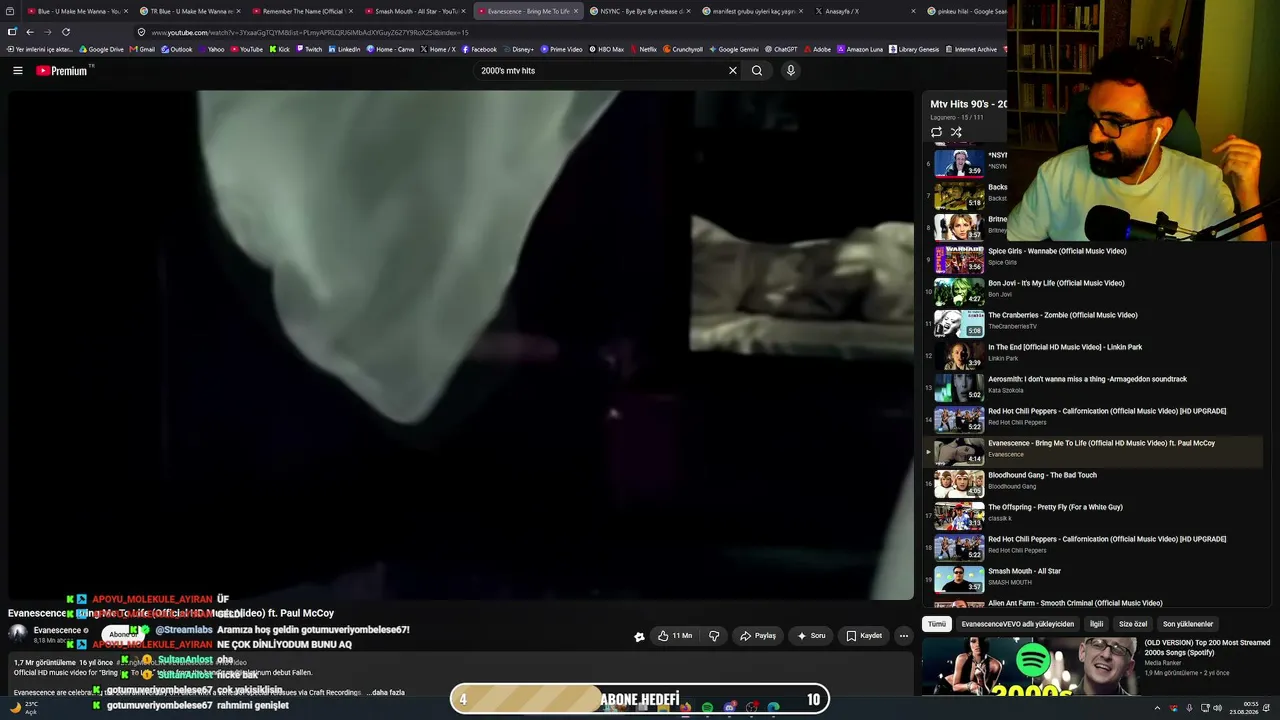
Task: Open the Kick bookmark
Action: pos(279,49)
